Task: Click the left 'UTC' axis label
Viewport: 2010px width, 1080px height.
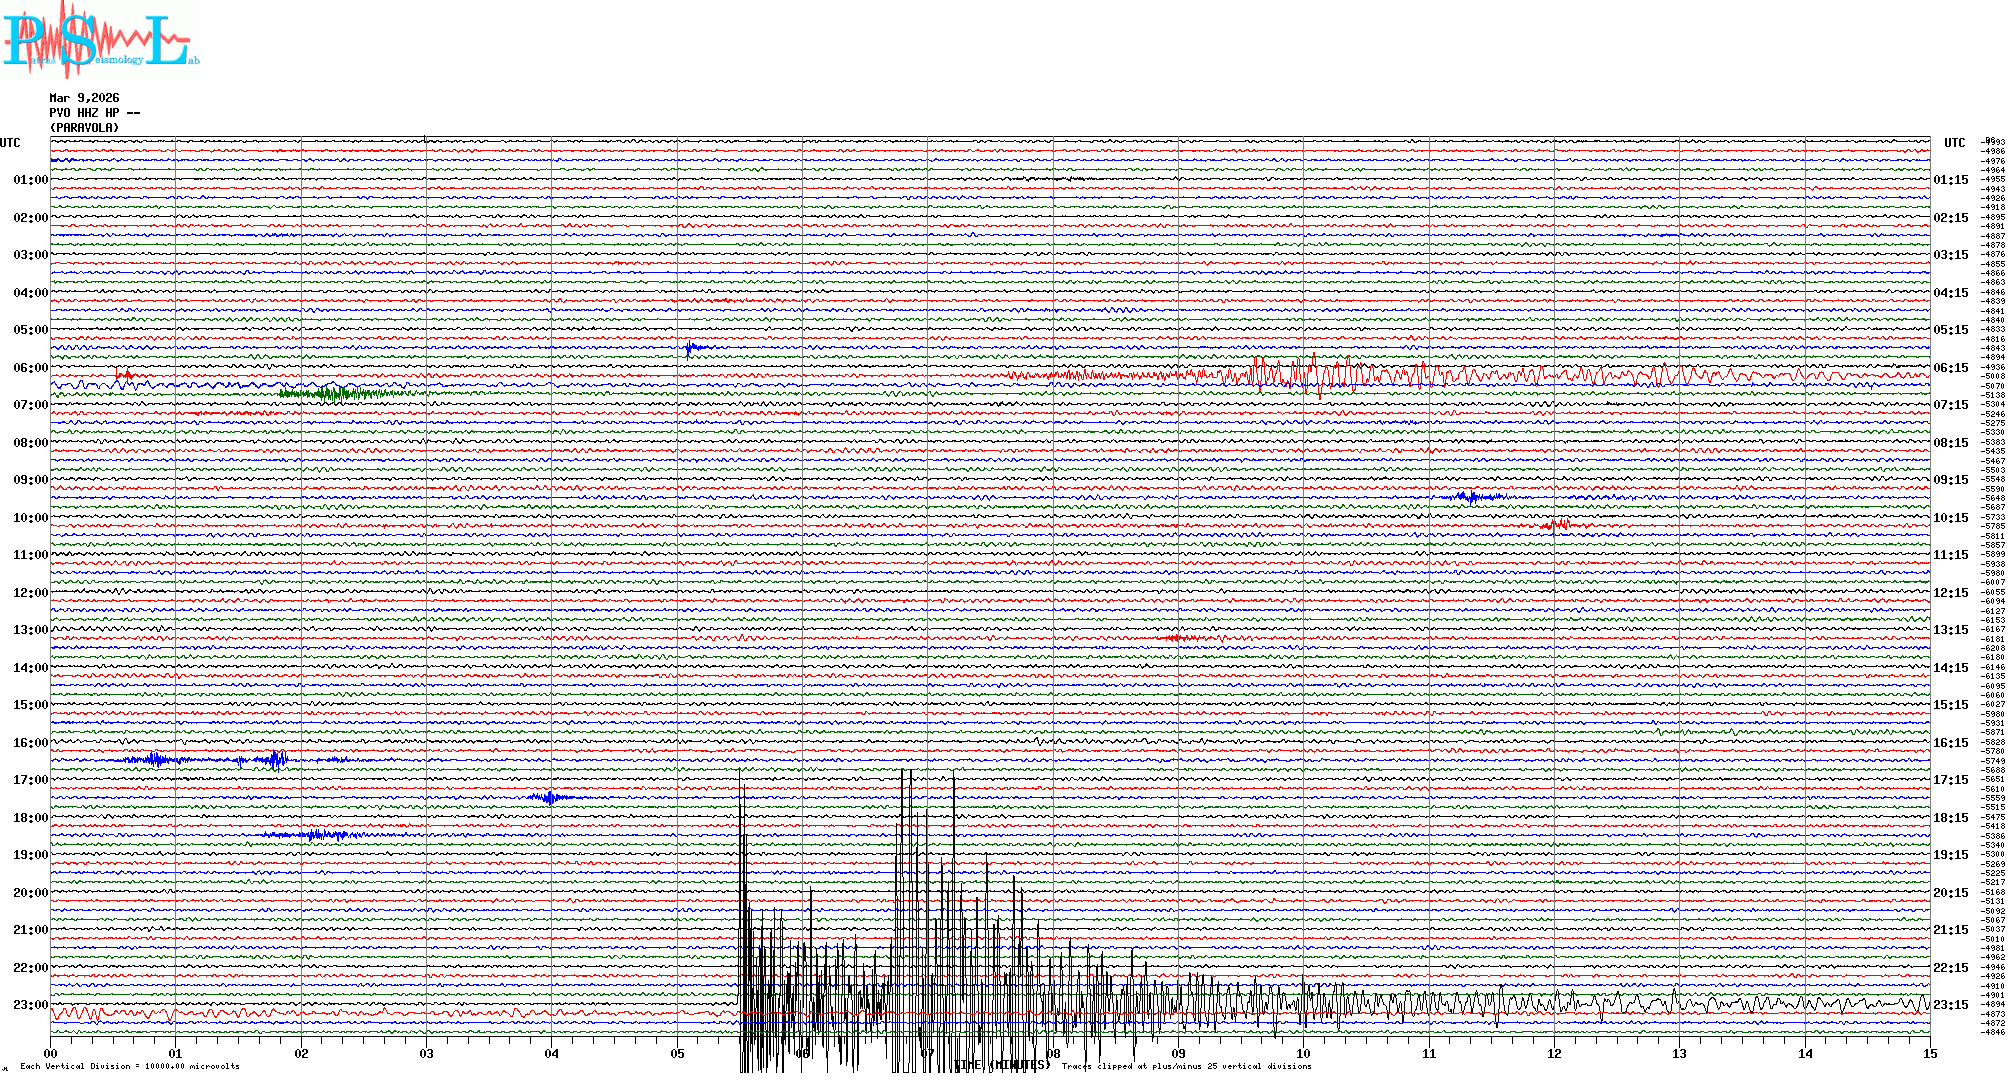Action: pyautogui.click(x=10, y=143)
